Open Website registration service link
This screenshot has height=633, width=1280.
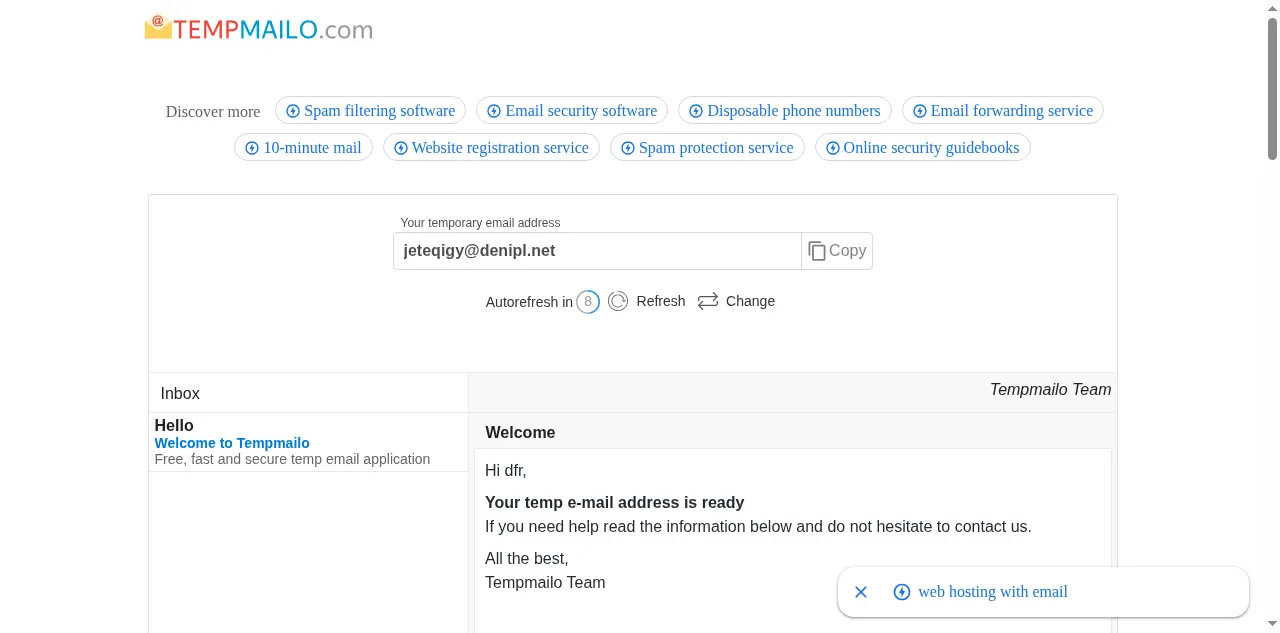click(x=491, y=147)
